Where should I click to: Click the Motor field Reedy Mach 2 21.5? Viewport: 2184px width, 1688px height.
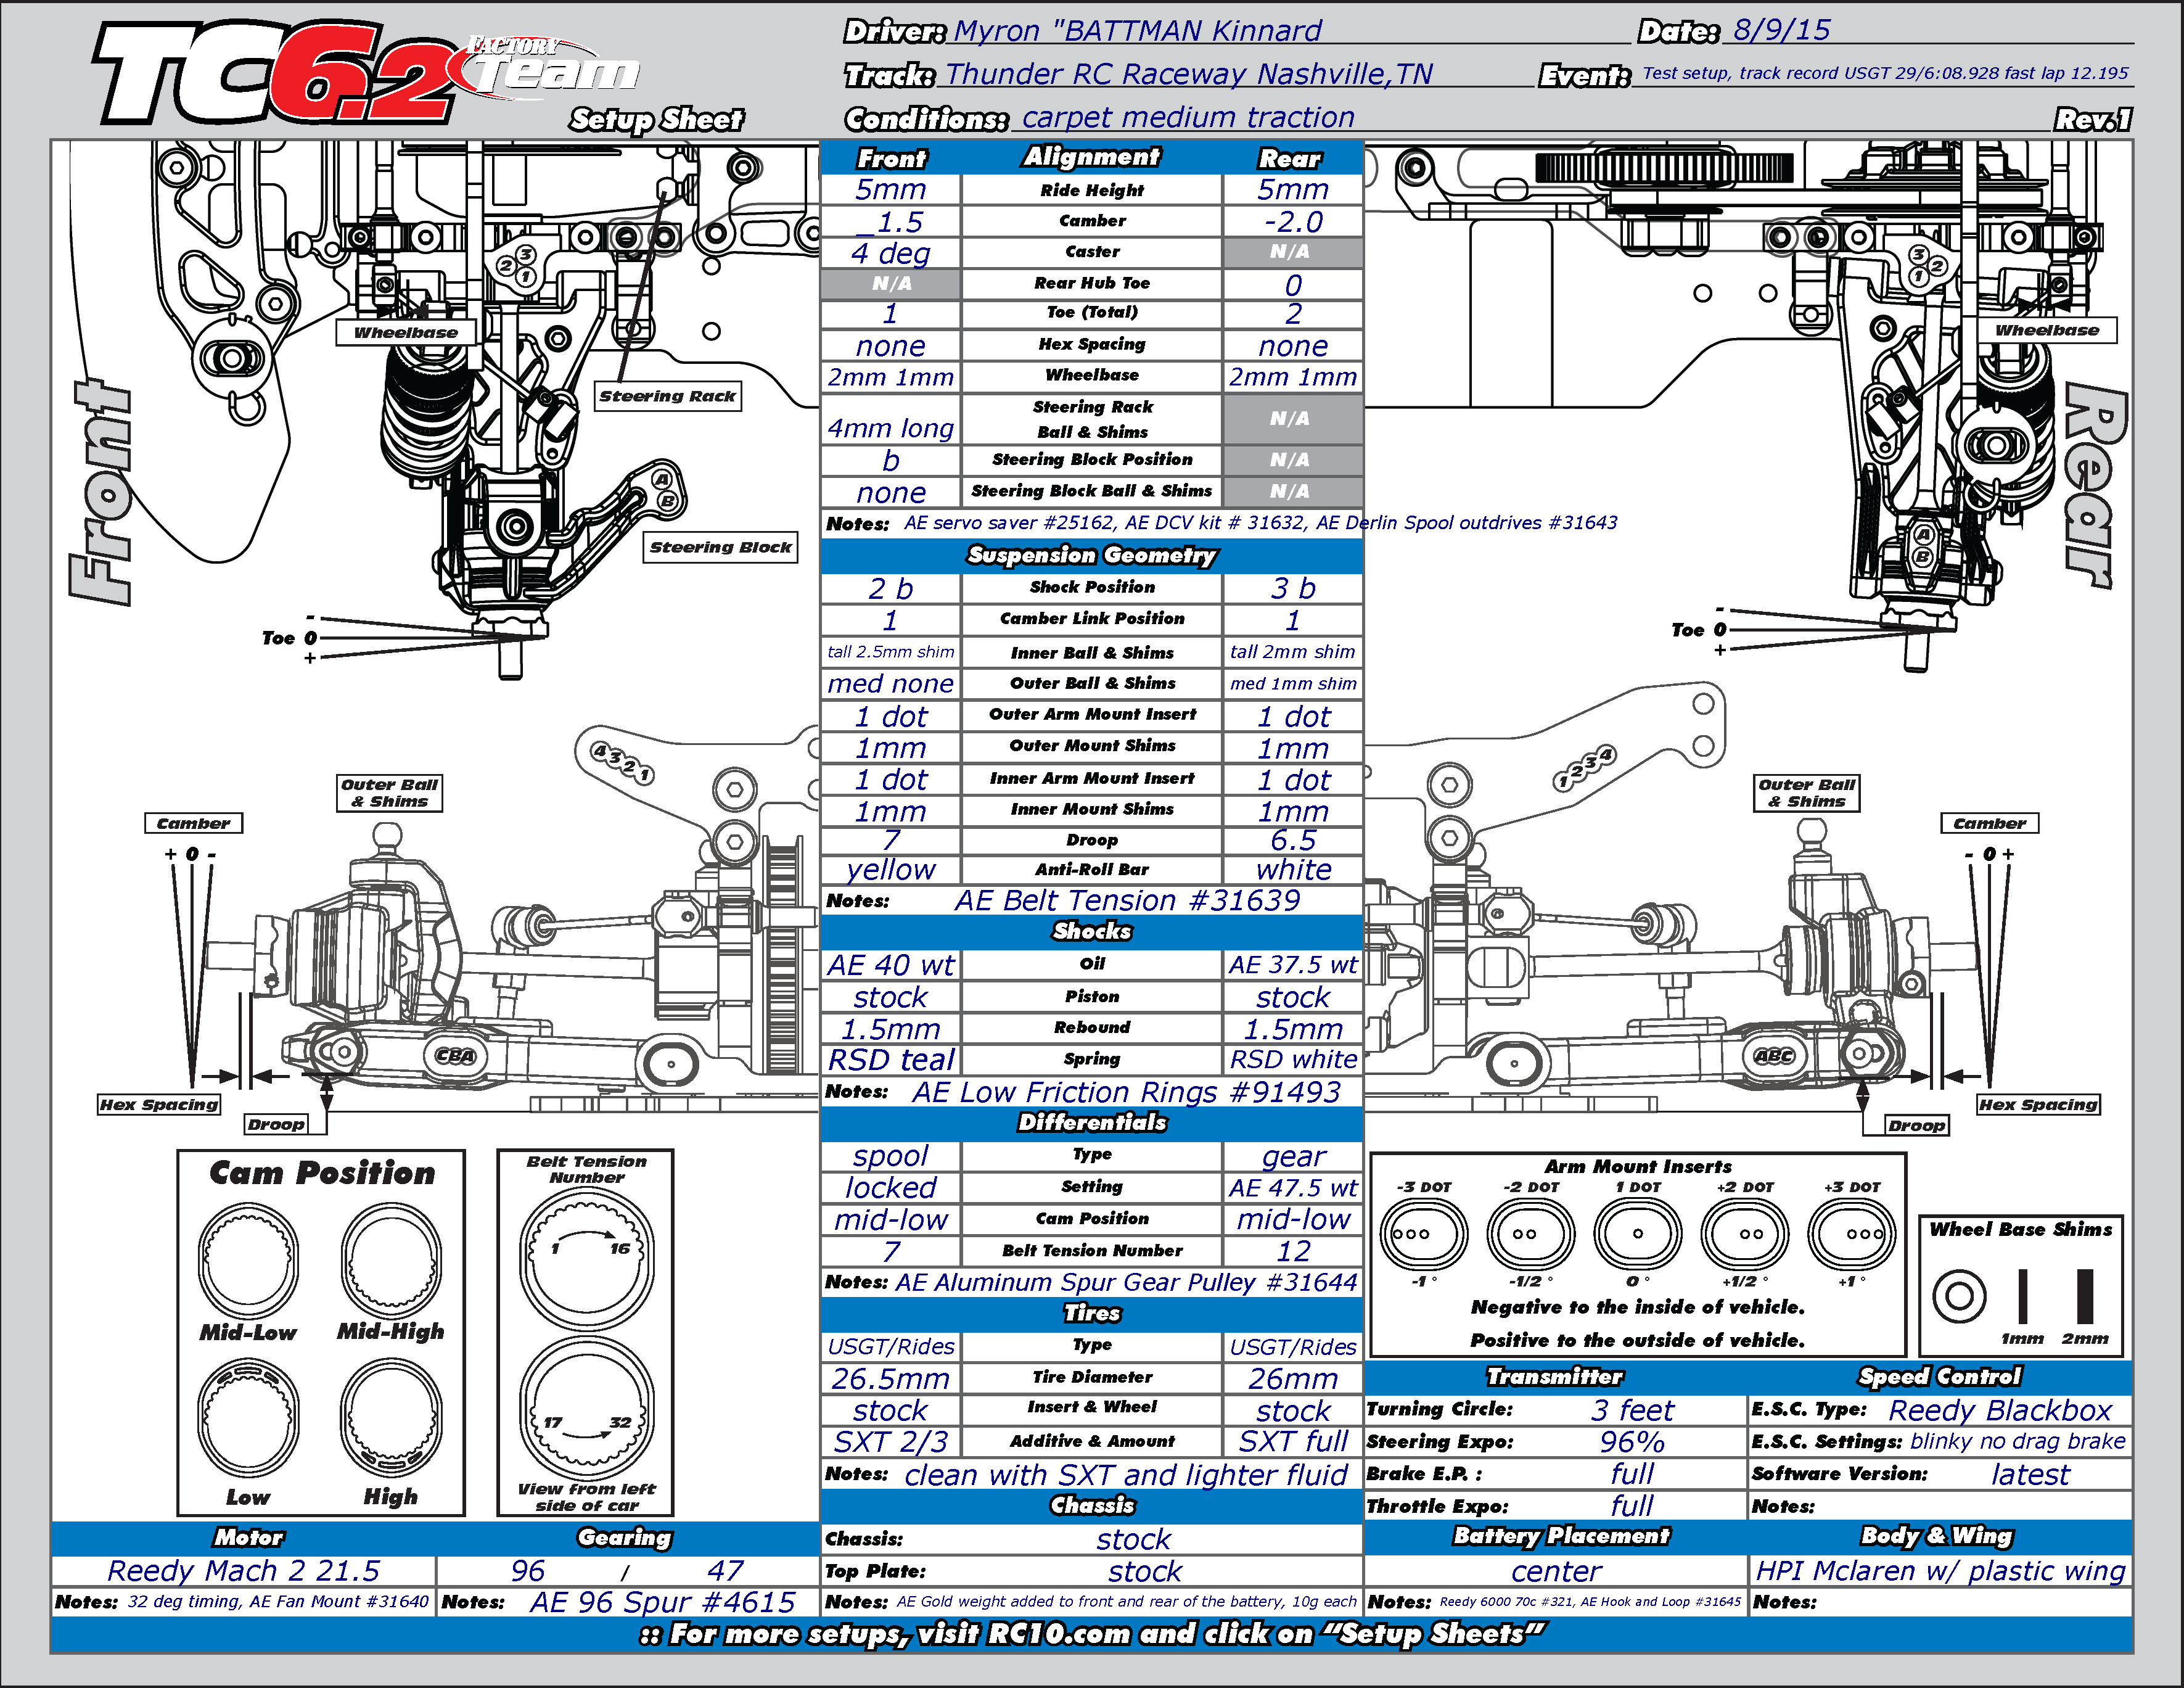(x=244, y=1571)
